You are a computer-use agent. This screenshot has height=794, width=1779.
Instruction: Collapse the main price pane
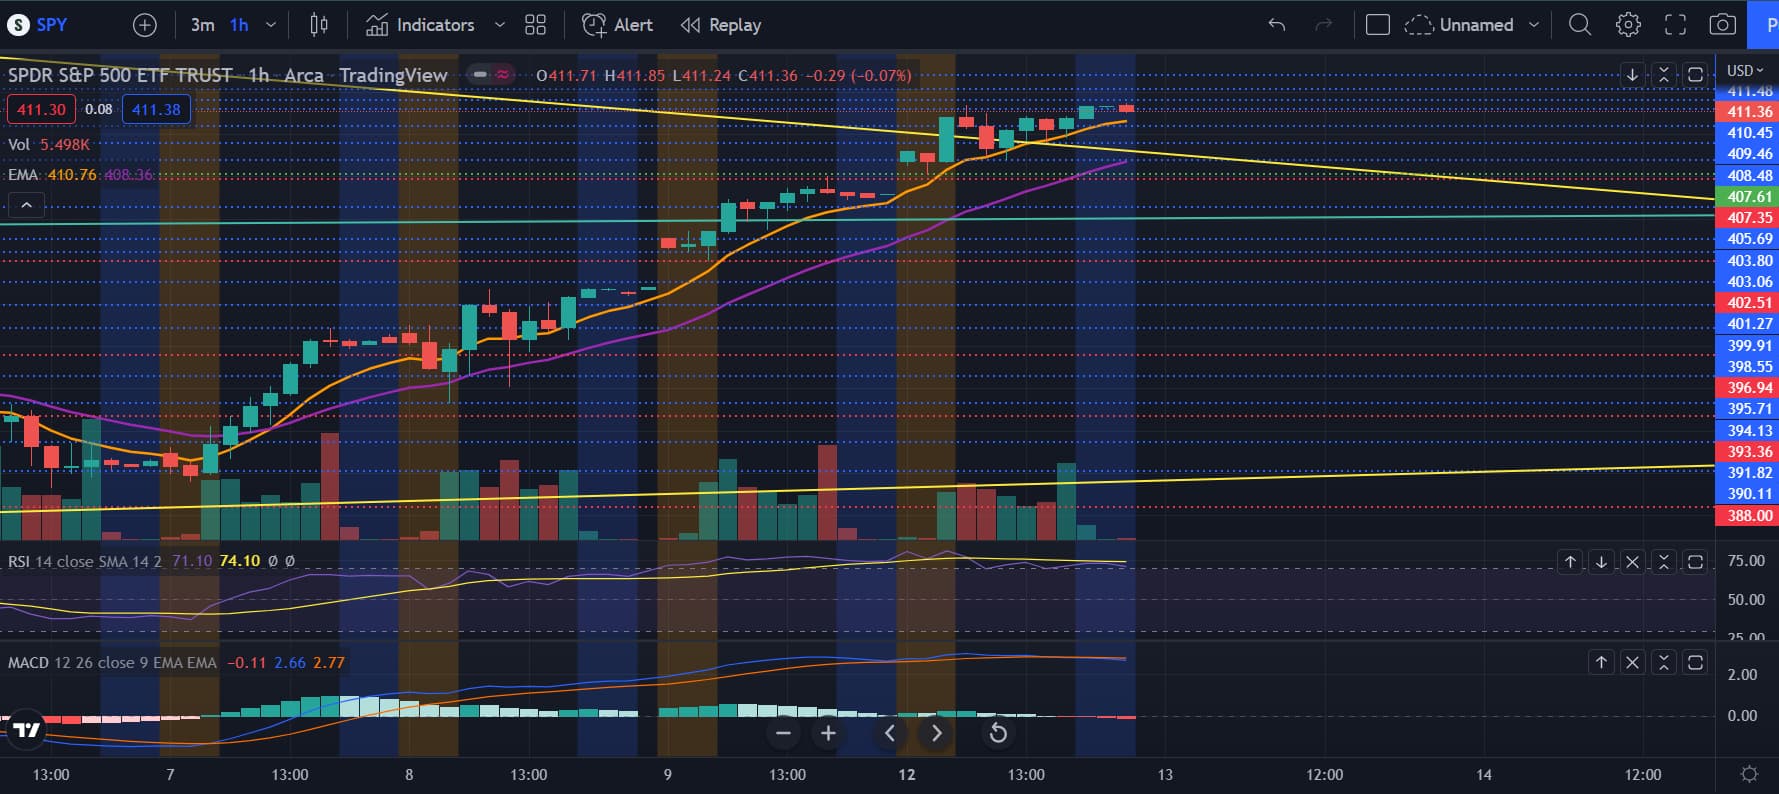point(1664,75)
